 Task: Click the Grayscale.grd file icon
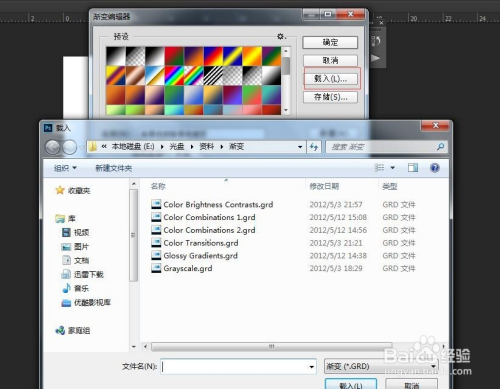156,268
